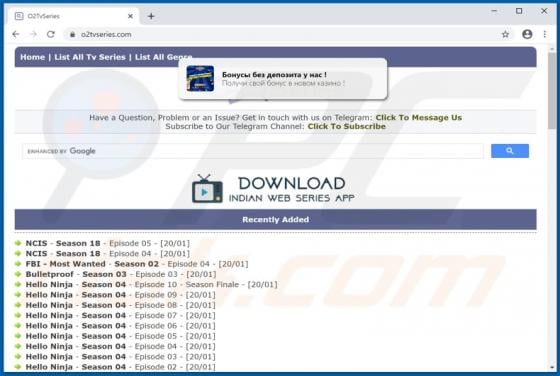Open Hello Ninja Season 04 Episode 05

120,336
